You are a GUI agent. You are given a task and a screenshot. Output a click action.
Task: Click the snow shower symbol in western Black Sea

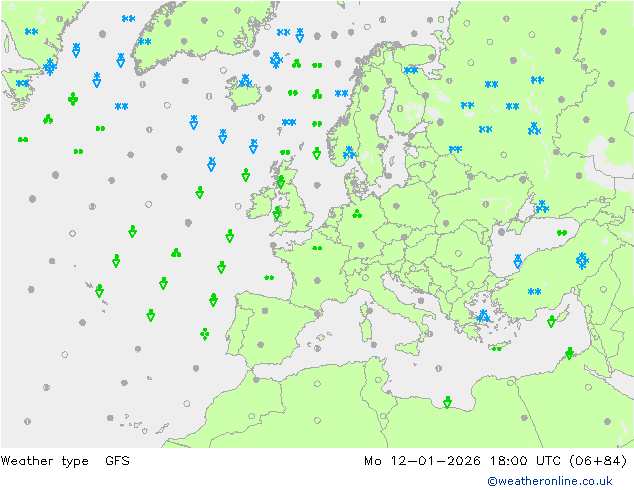click(518, 261)
